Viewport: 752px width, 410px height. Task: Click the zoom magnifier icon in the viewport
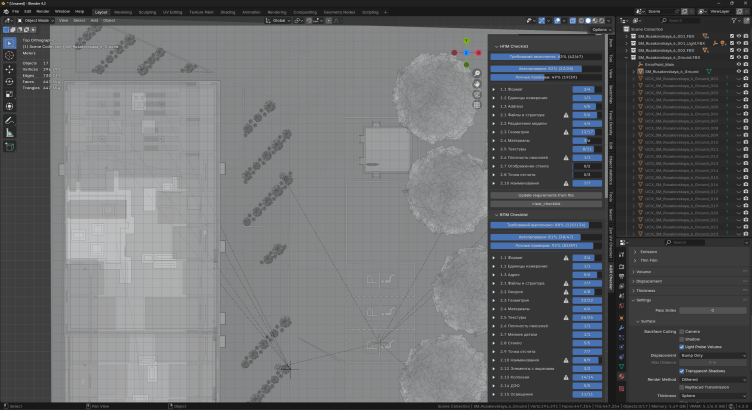pos(477,74)
